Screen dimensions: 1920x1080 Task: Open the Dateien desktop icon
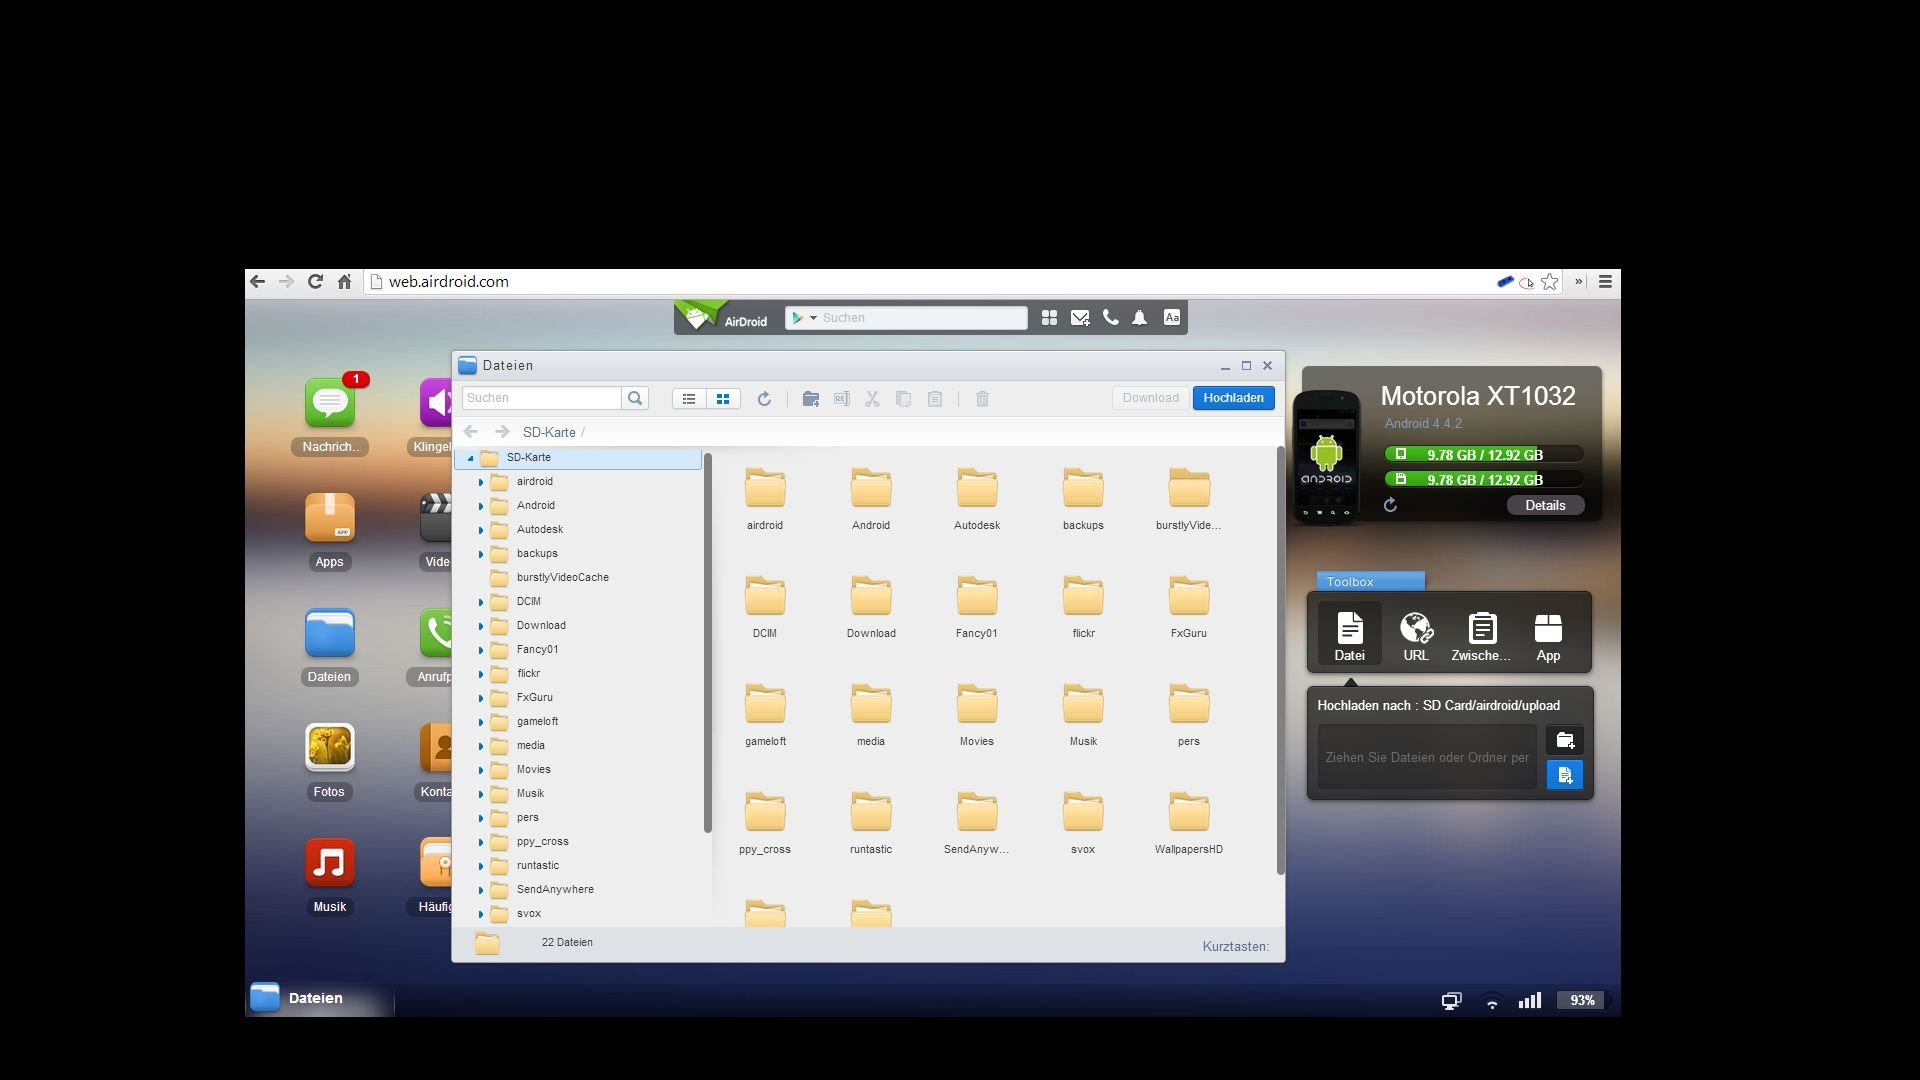point(330,633)
